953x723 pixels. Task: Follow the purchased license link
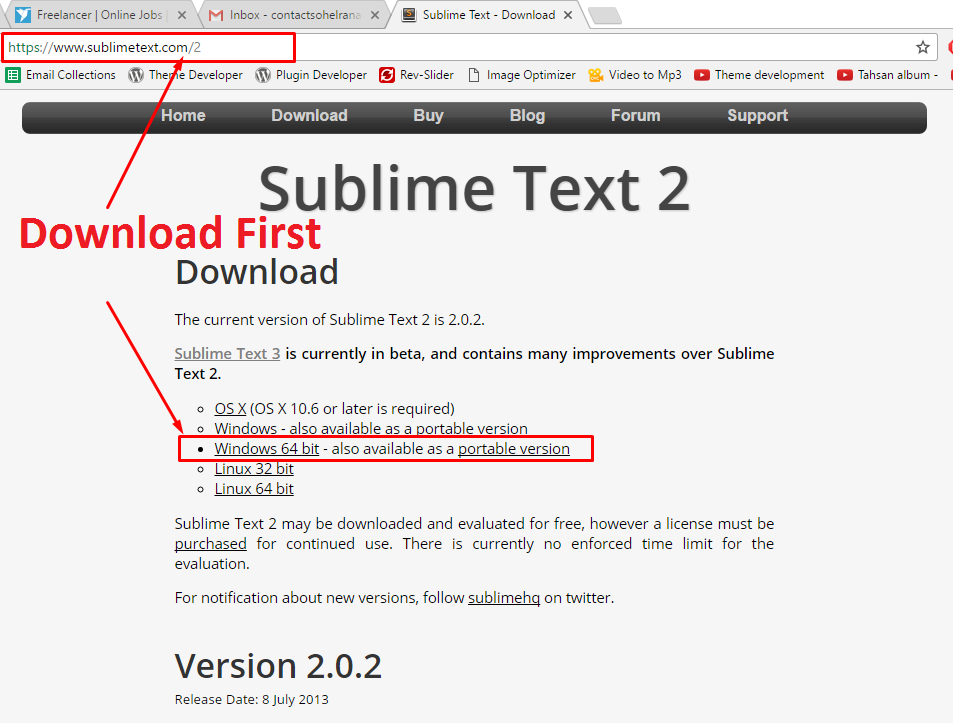coord(210,544)
